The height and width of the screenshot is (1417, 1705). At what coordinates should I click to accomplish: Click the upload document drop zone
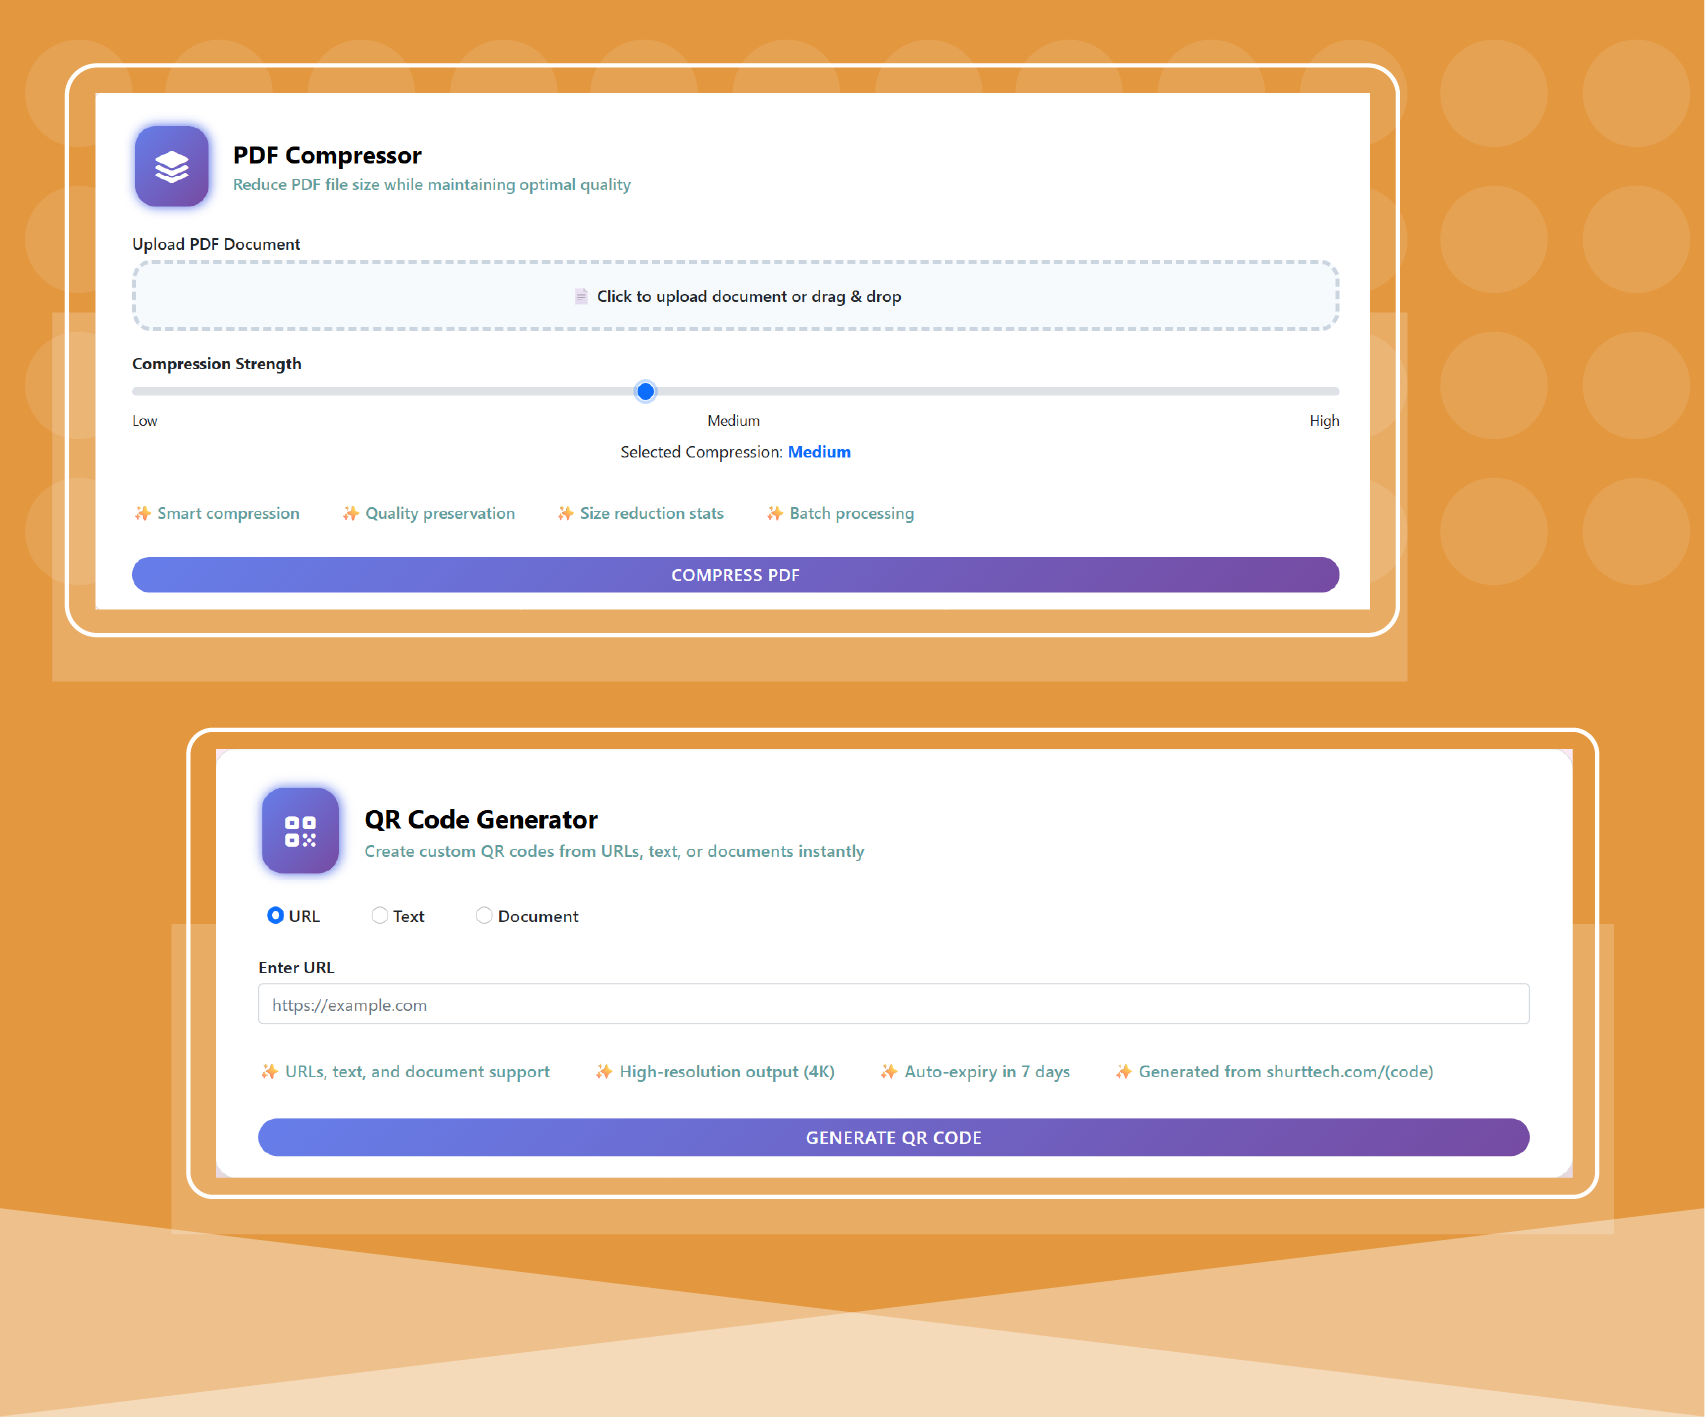[735, 296]
